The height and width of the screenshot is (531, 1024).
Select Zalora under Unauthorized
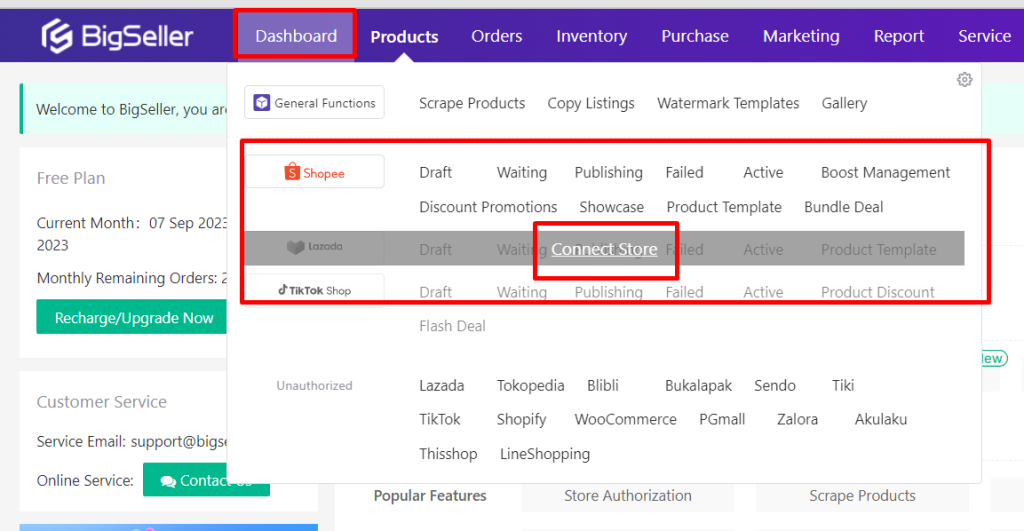point(797,419)
